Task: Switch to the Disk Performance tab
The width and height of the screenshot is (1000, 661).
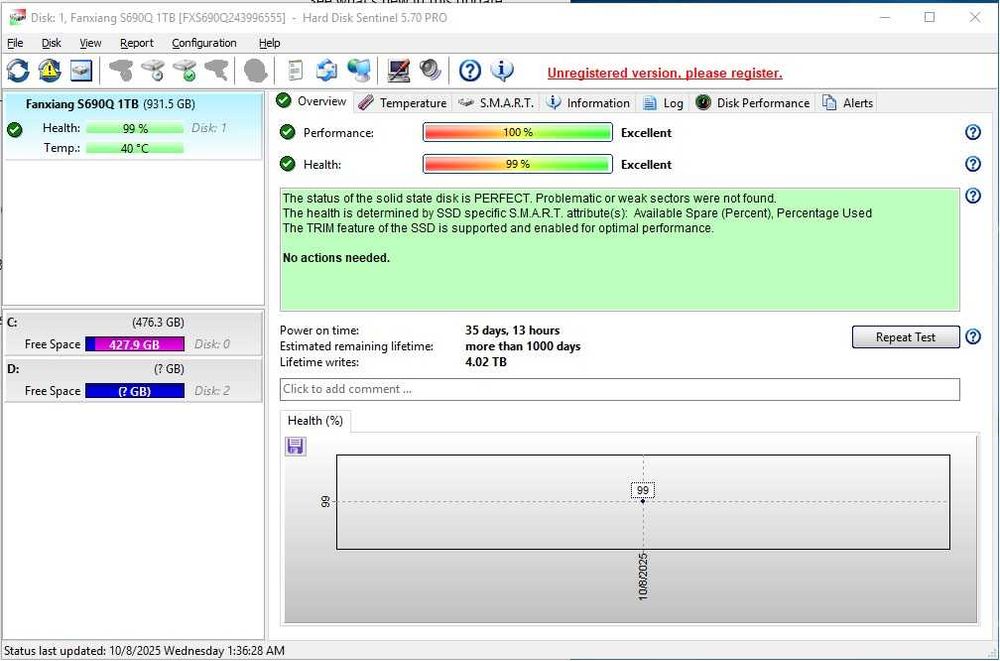Action: (x=753, y=103)
